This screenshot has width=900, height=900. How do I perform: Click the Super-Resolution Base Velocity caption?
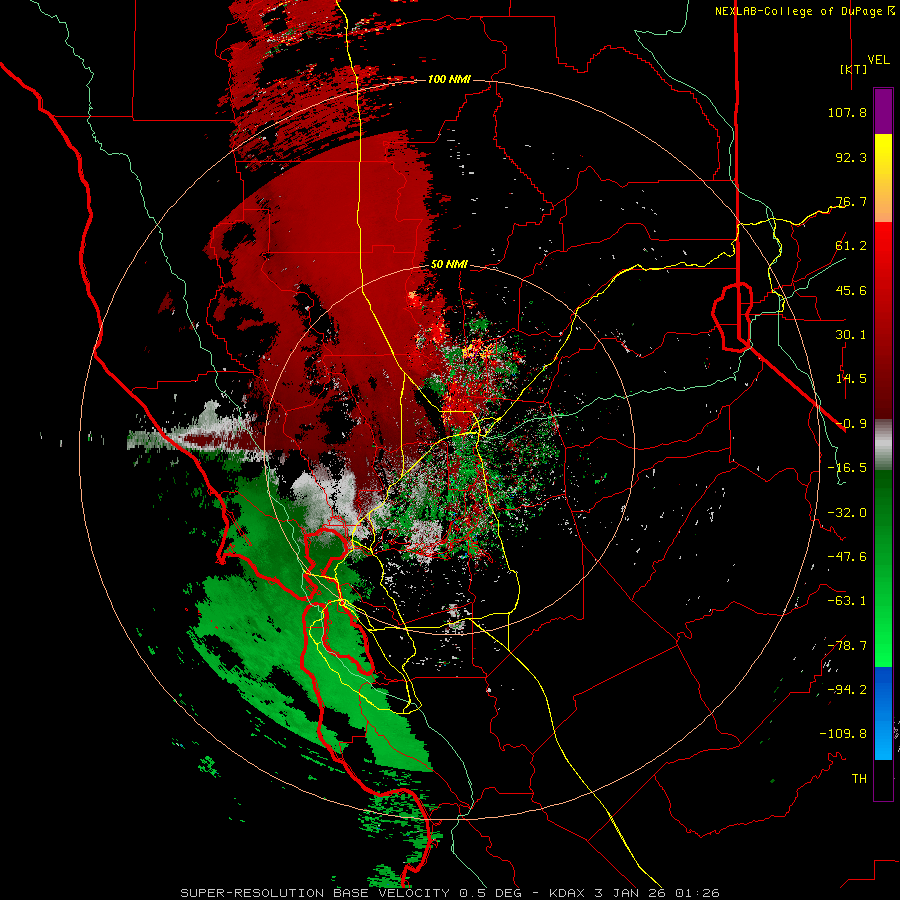[x=449, y=893]
